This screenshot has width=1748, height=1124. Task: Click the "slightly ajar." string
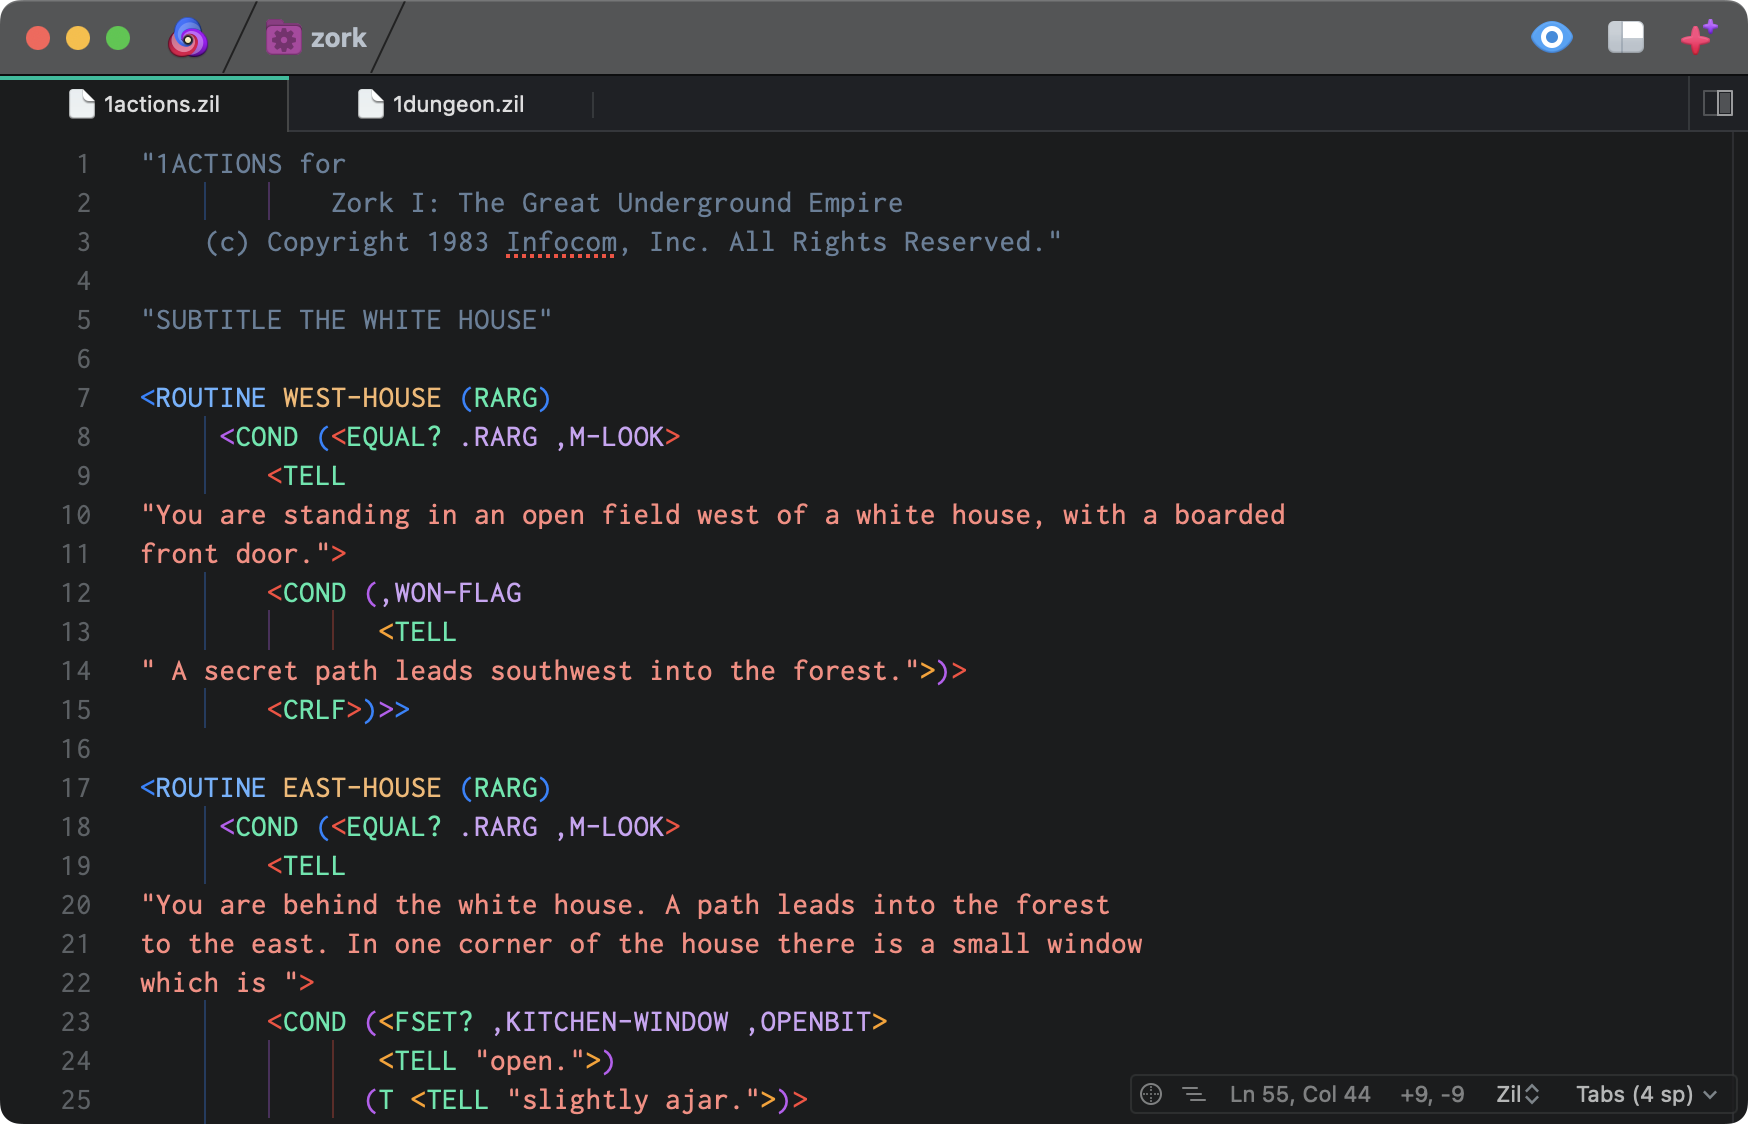coord(633,1100)
